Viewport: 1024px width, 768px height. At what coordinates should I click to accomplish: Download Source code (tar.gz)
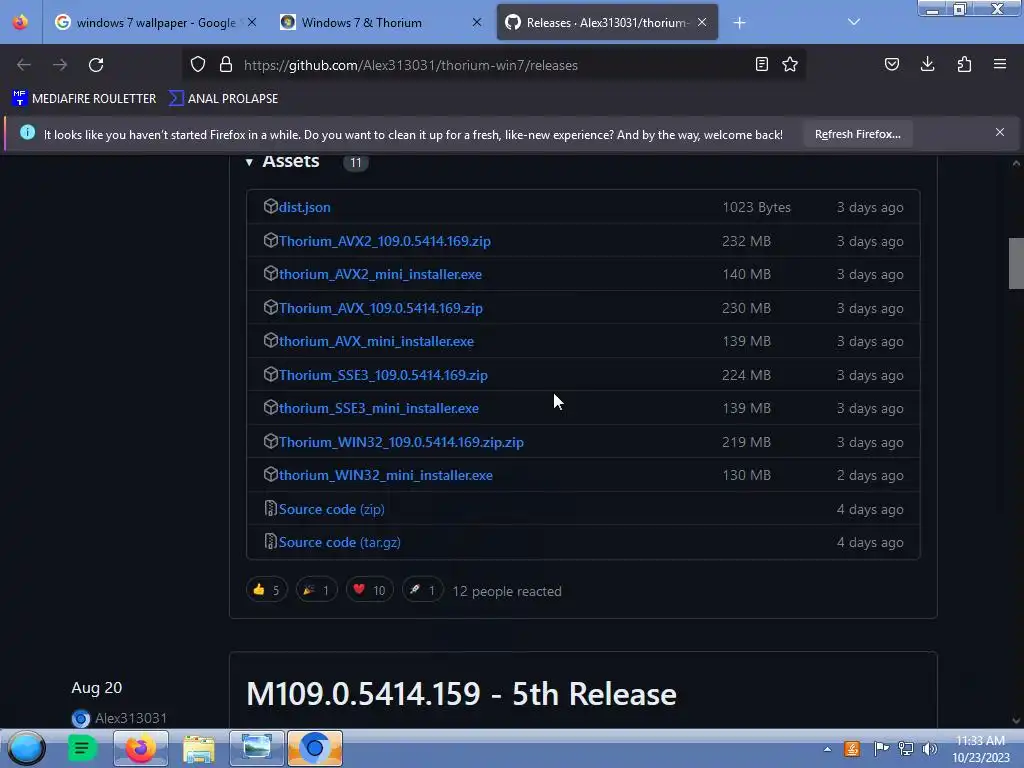(340, 543)
